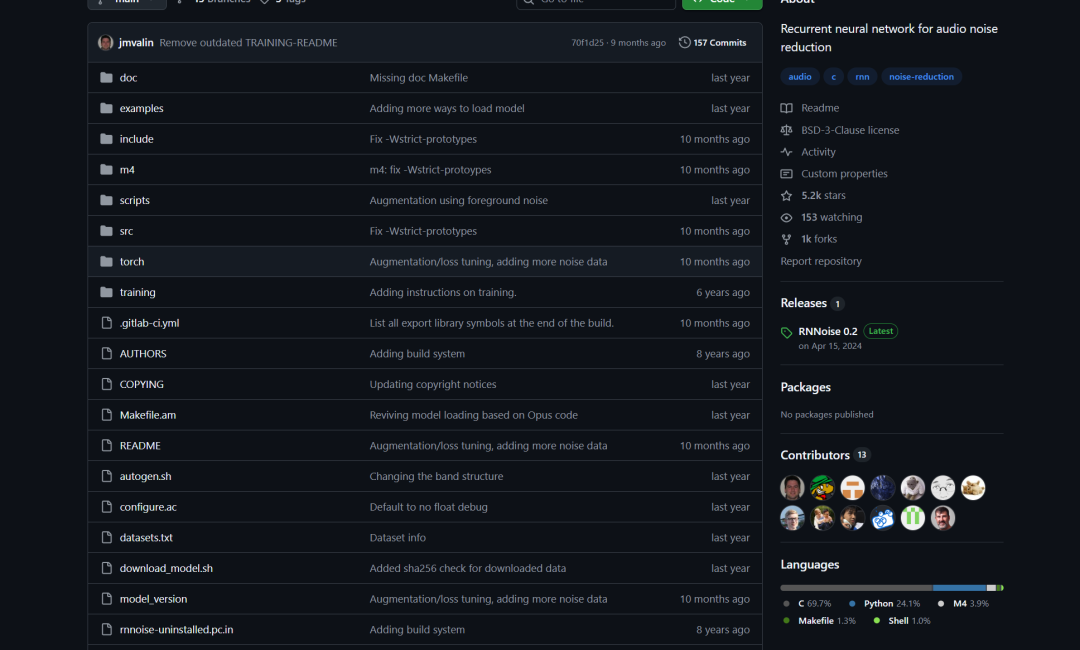1080x650 pixels.
Task: Select the c topic tag
Action: click(x=833, y=76)
